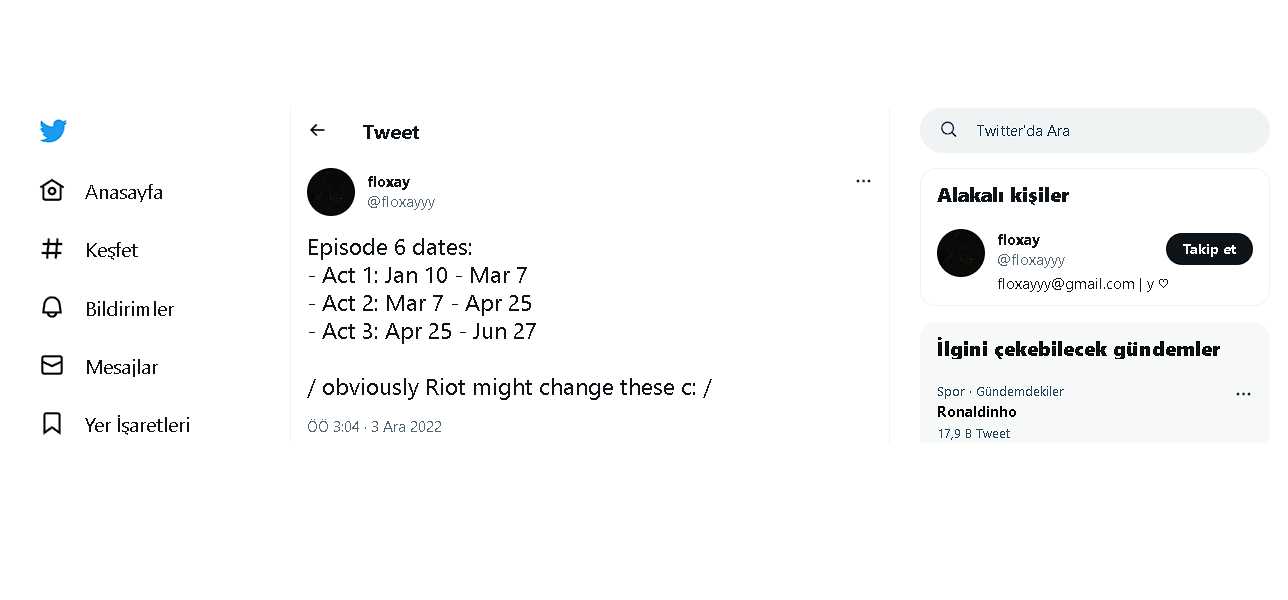
Task: Click the Mesajlar envelope icon
Action: pyautogui.click(x=52, y=366)
